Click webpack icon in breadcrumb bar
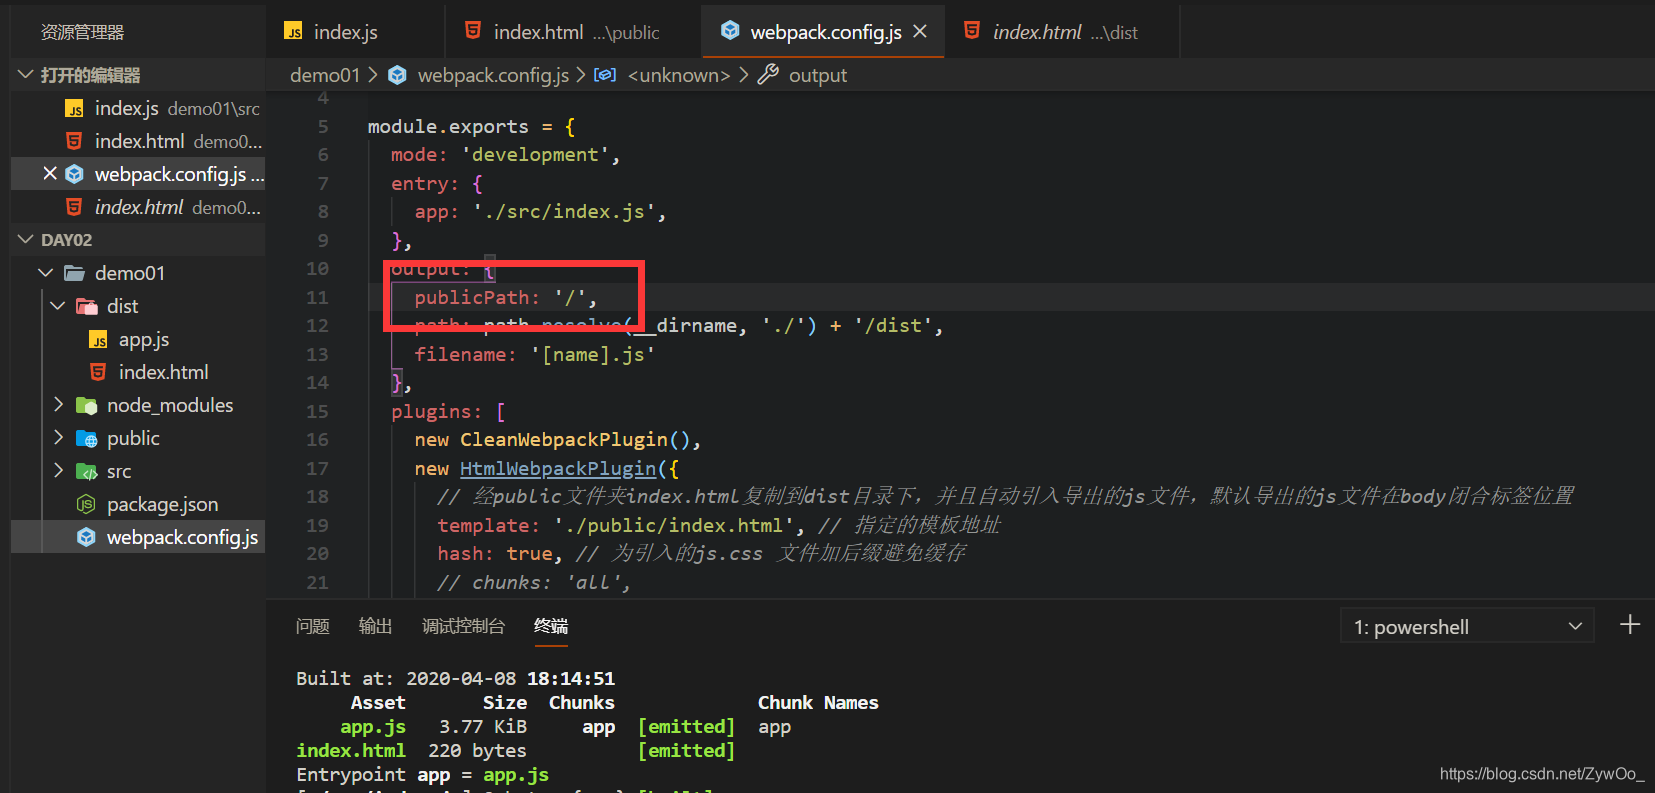Image resolution: width=1655 pixels, height=793 pixels. [397, 75]
